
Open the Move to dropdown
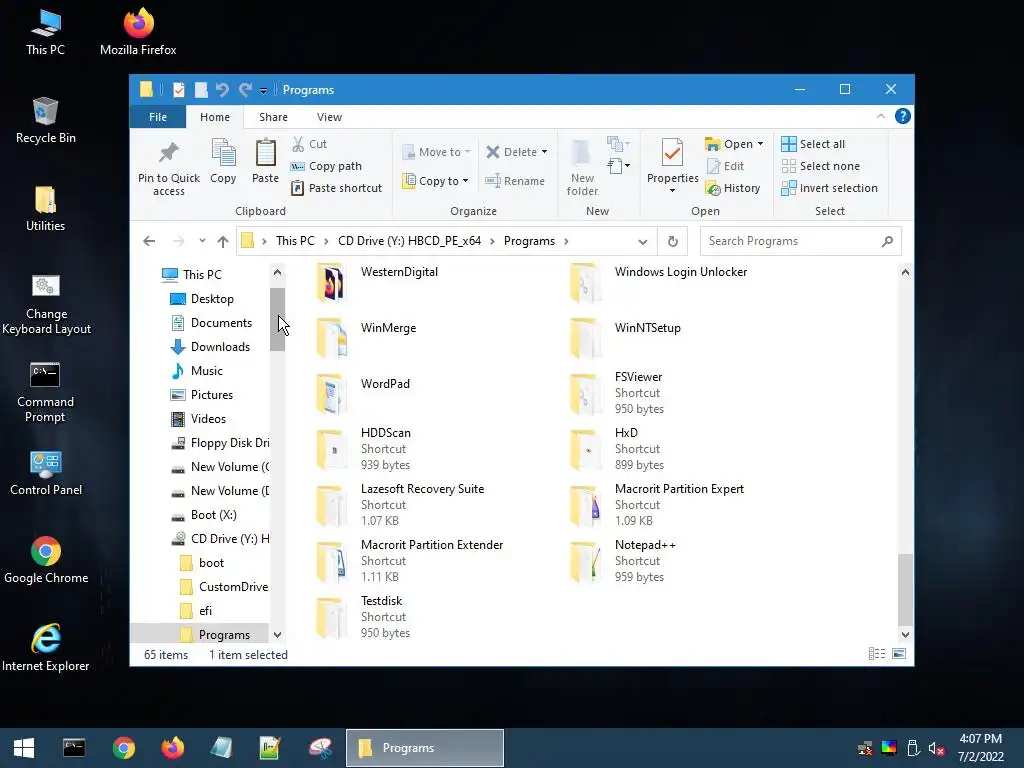[x=436, y=152]
